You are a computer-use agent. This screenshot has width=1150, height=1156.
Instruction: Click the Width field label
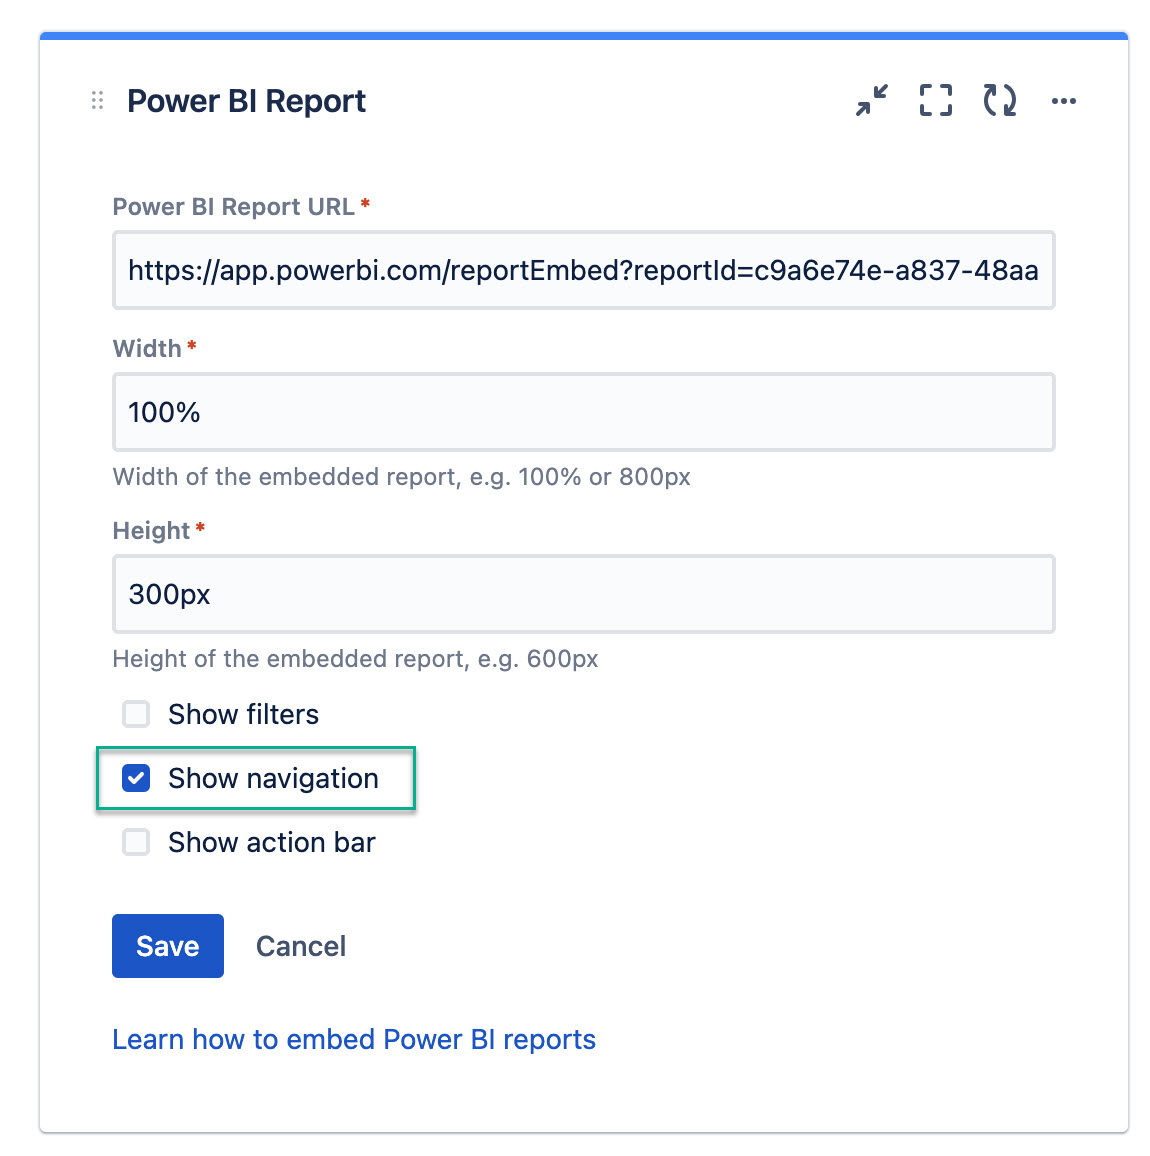coord(147,348)
